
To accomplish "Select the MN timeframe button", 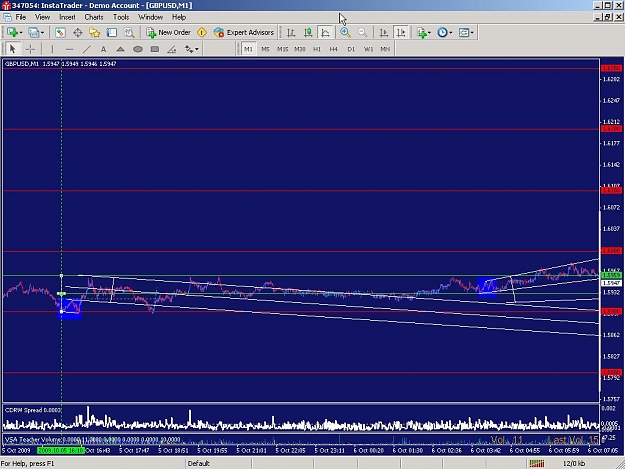I will pos(385,49).
